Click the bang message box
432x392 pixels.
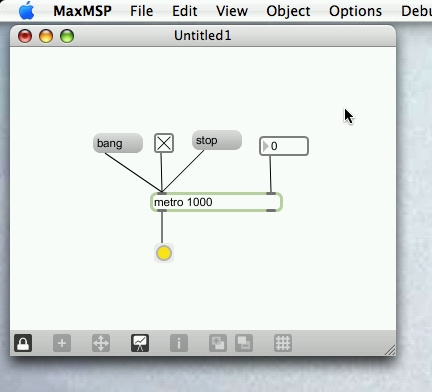118,143
